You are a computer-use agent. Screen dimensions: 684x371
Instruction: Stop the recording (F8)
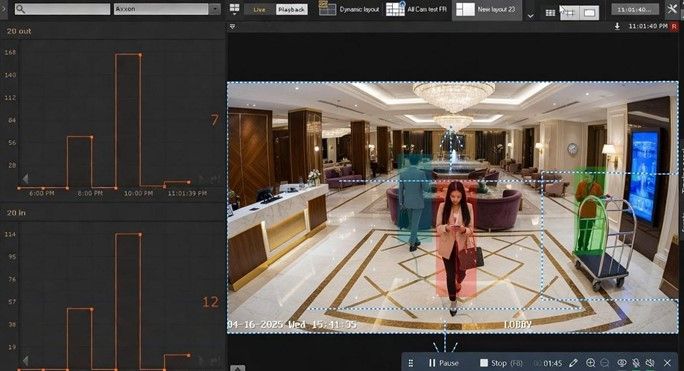pos(502,363)
